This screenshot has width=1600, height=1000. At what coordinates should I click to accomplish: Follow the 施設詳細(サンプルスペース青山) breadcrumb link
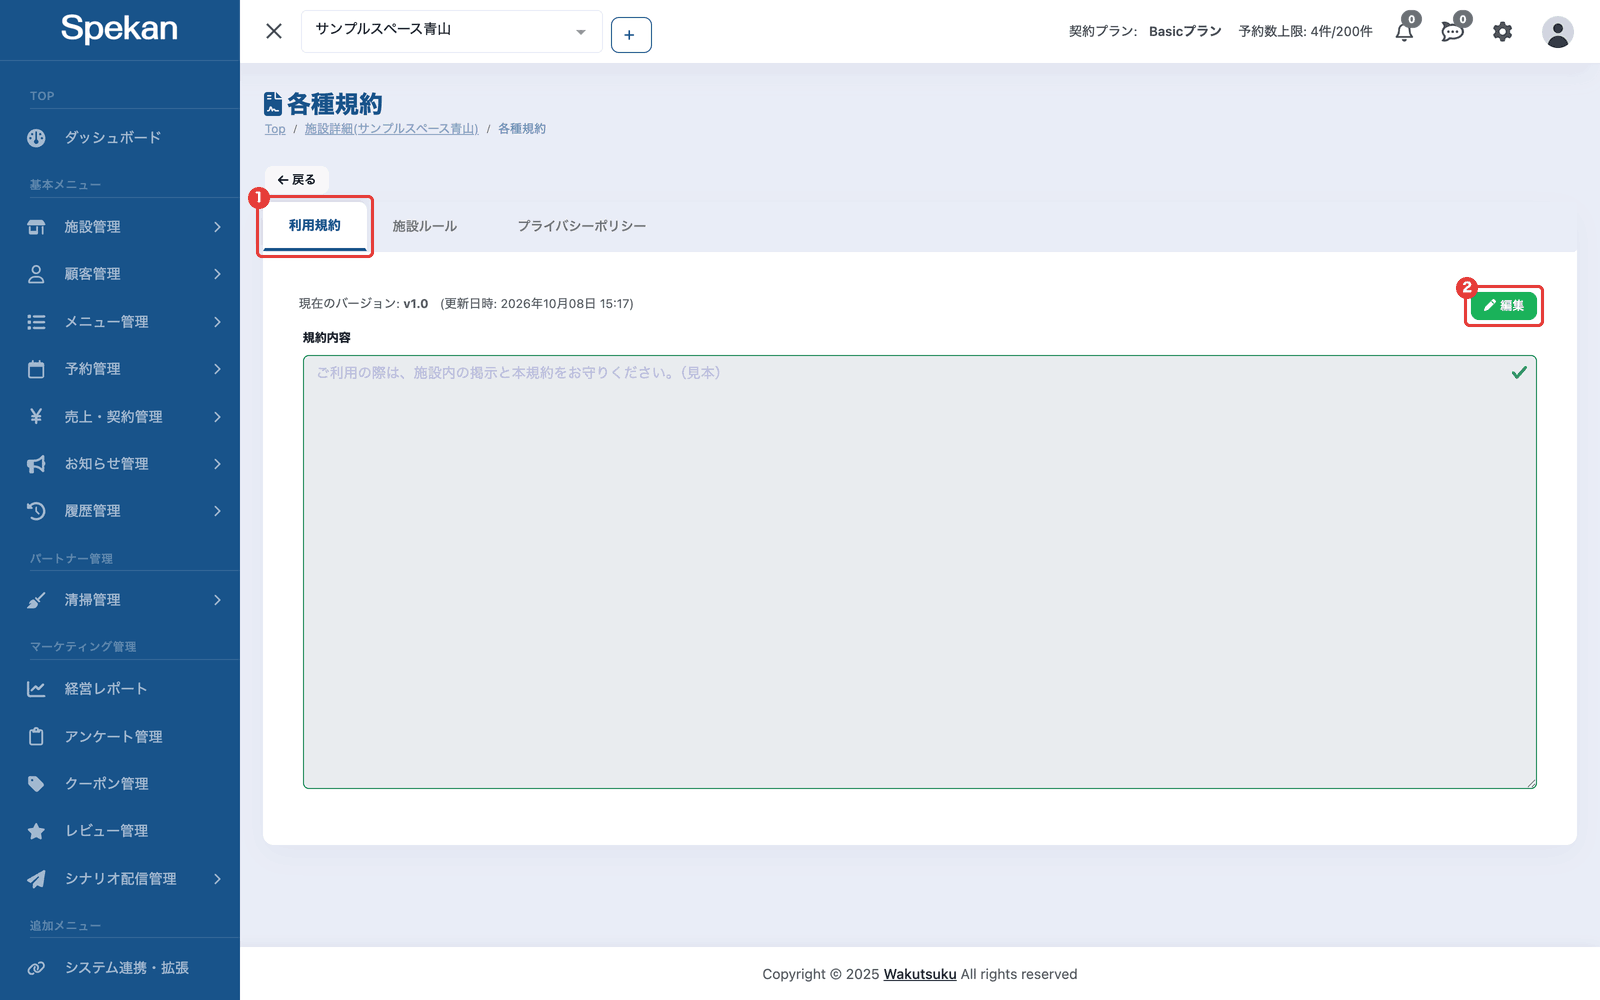[x=392, y=129]
